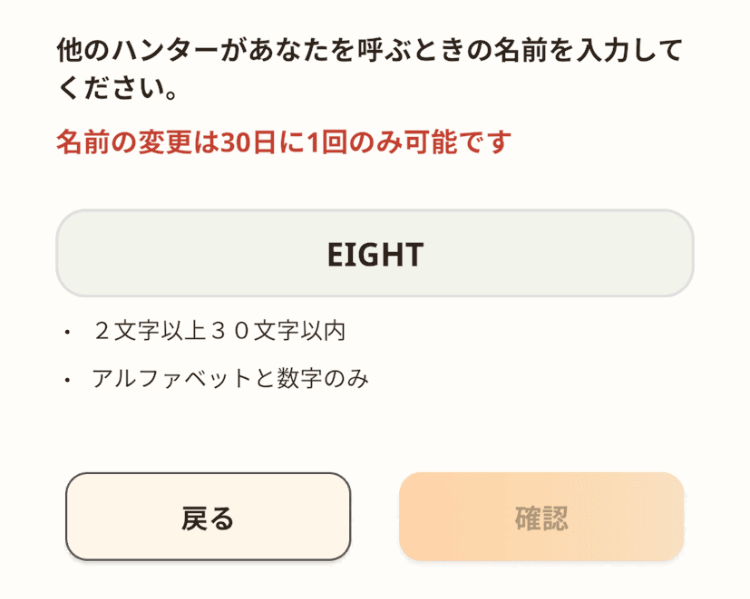Click the bullet dot before the length rule
The image size is (750, 599).
66,331
